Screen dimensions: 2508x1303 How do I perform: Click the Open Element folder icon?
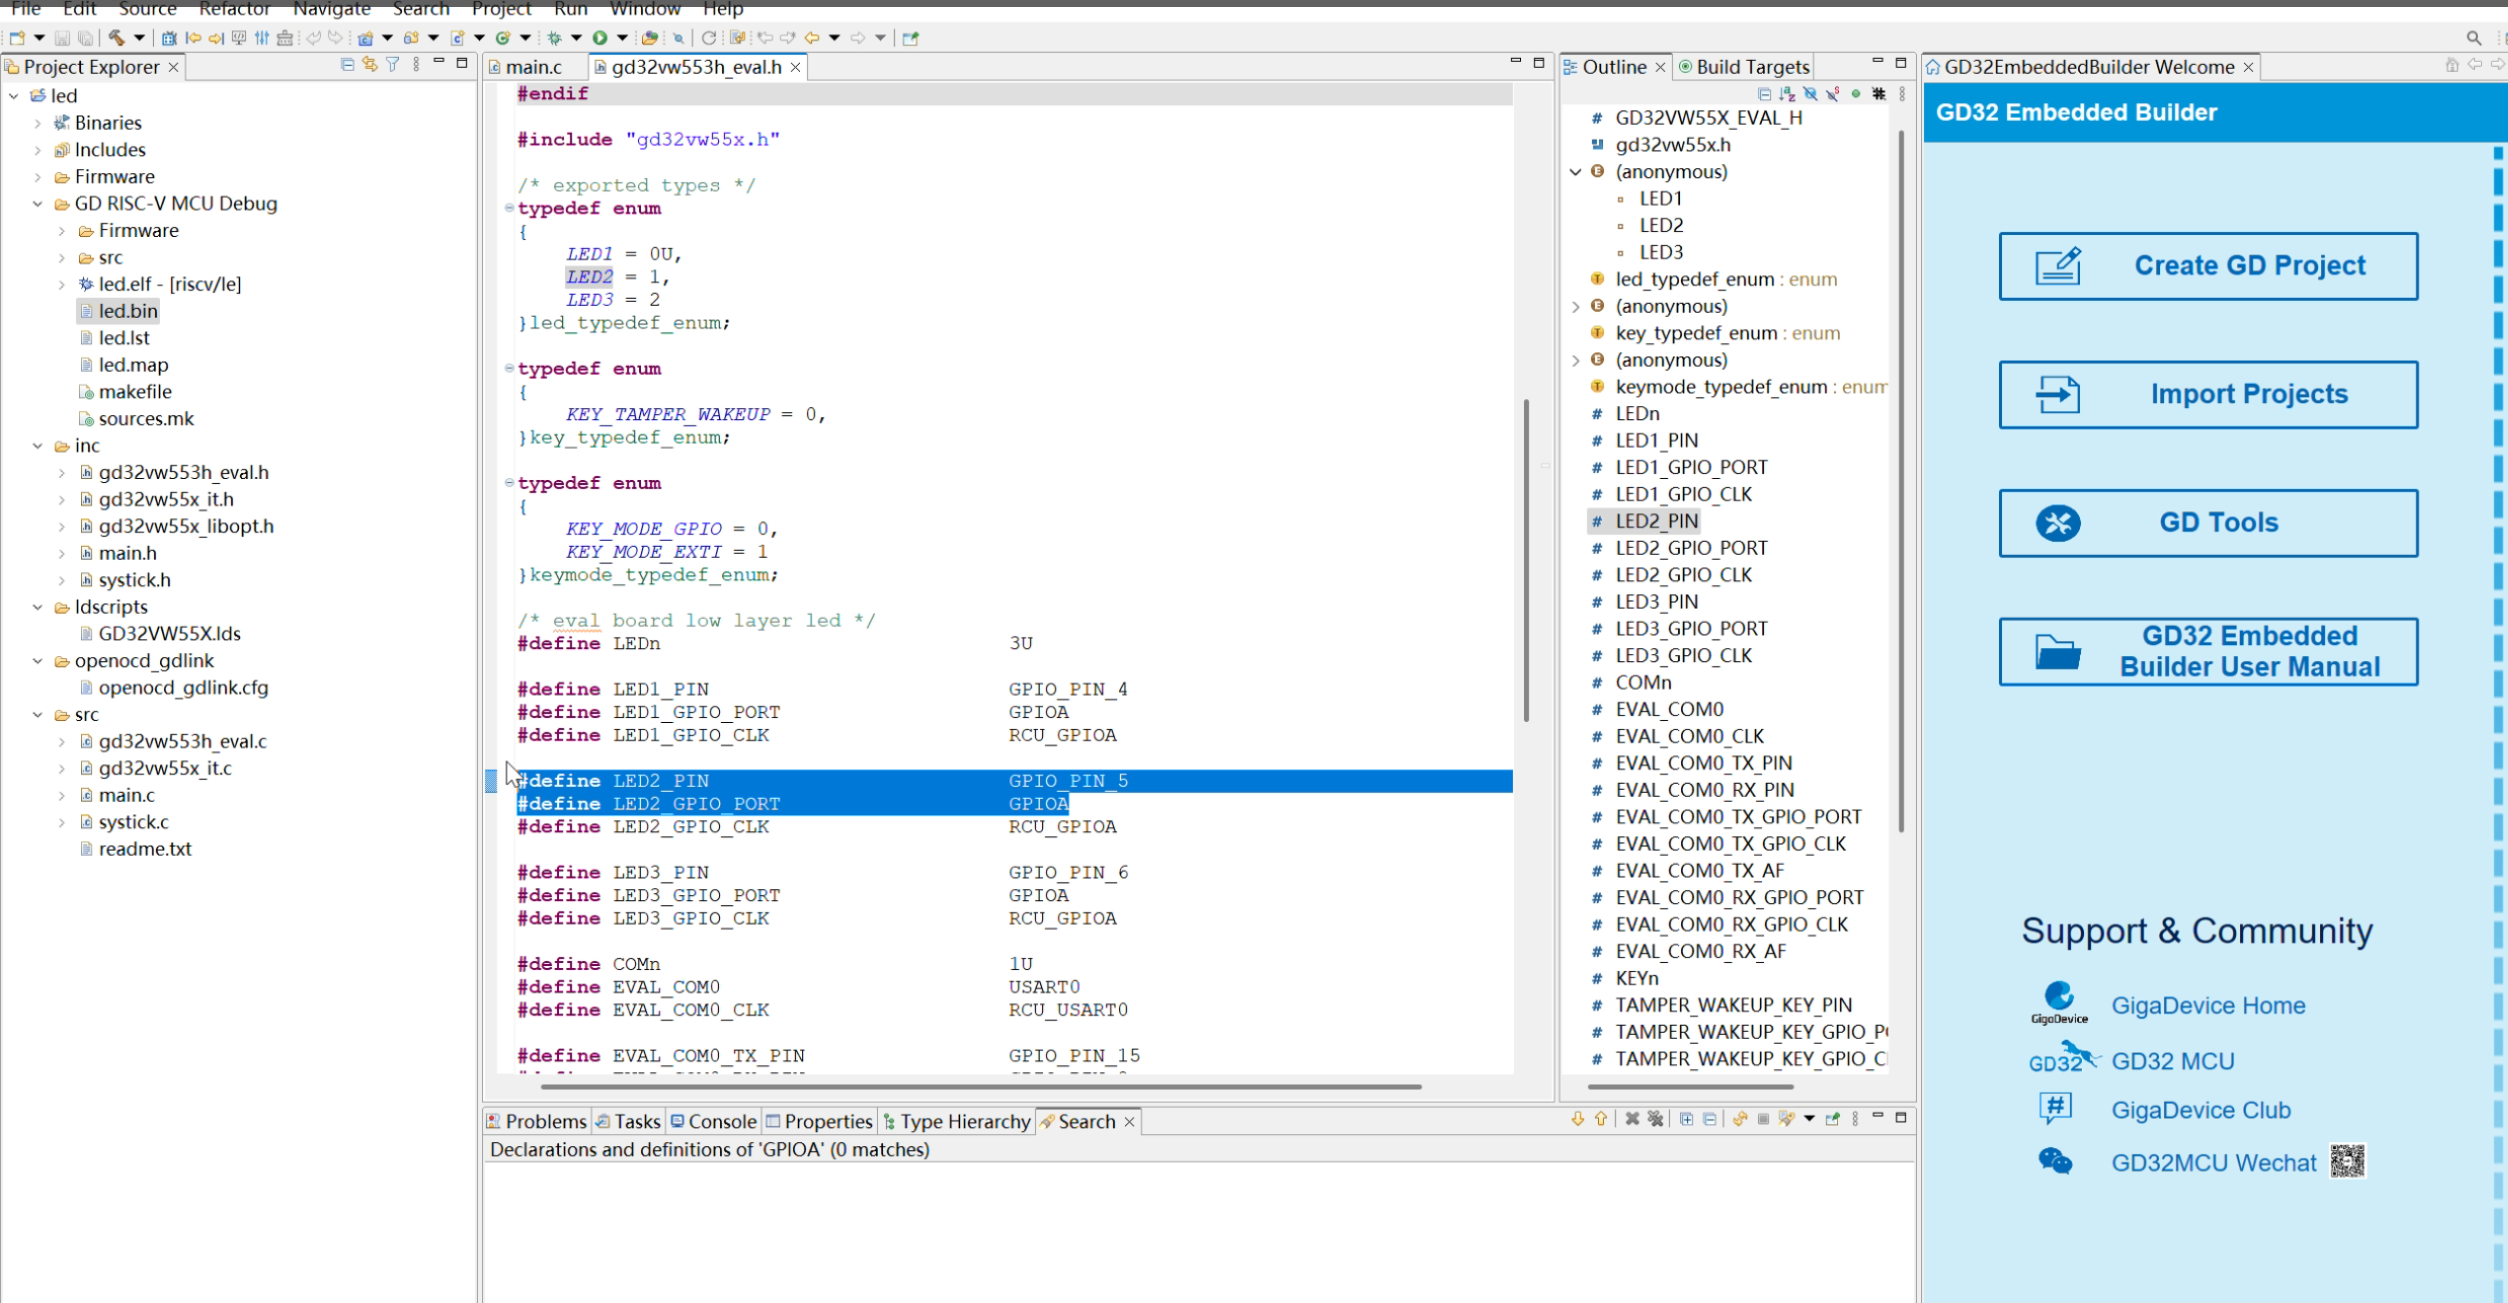click(650, 38)
